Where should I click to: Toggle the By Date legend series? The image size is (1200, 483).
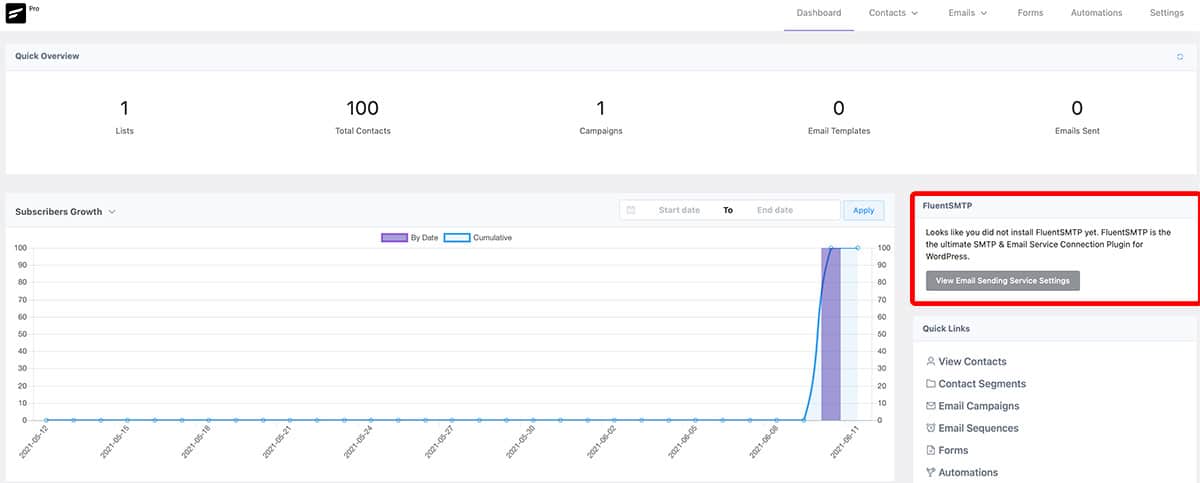(410, 238)
